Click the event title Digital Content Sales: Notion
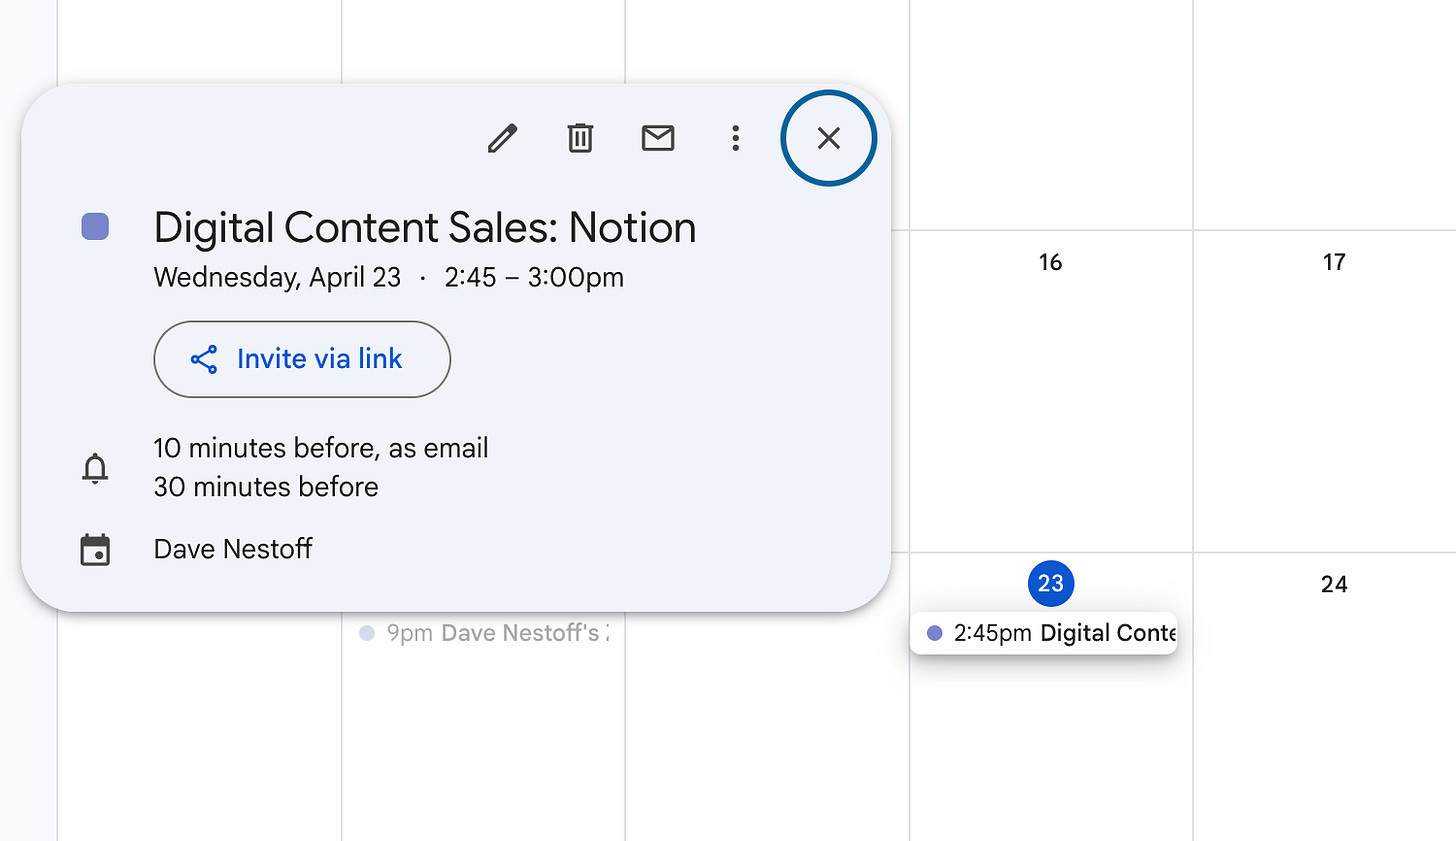Viewport: 1456px width, 841px height. (x=425, y=228)
